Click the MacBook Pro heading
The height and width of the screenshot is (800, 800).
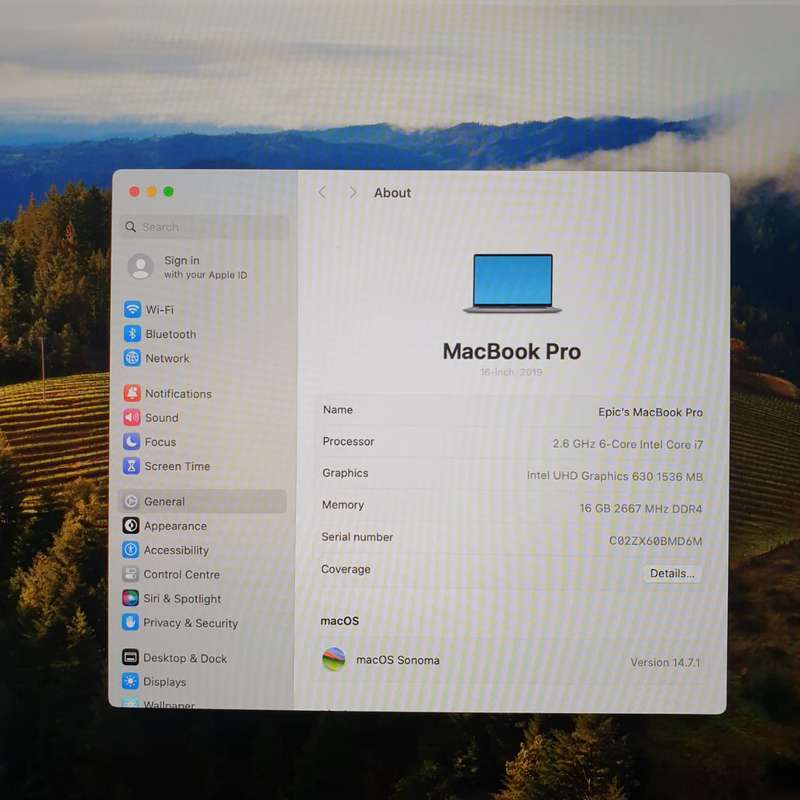point(512,351)
